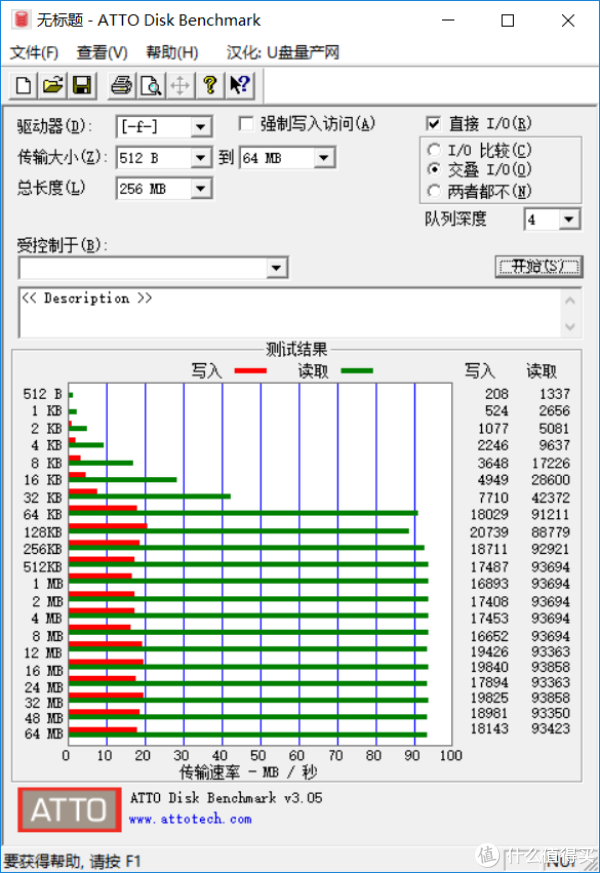Select the I/O 比较 radio option
Screen dimensions: 600x873
point(433,150)
